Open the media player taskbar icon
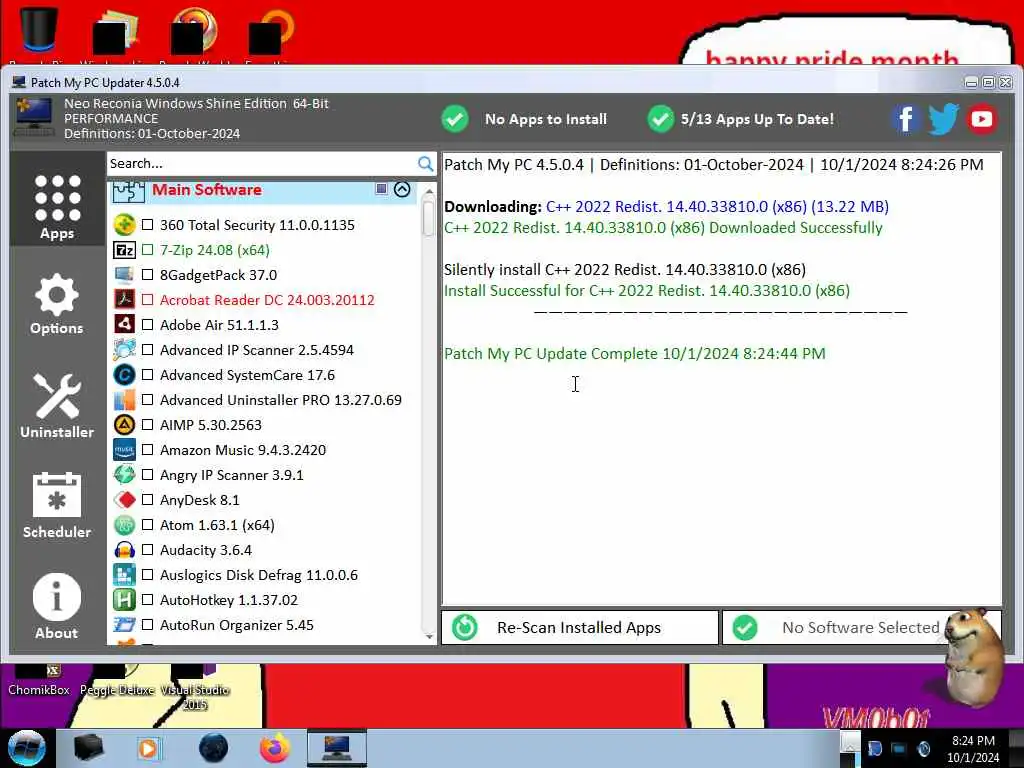The height and width of the screenshot is (768, 1024). (148, 748)
